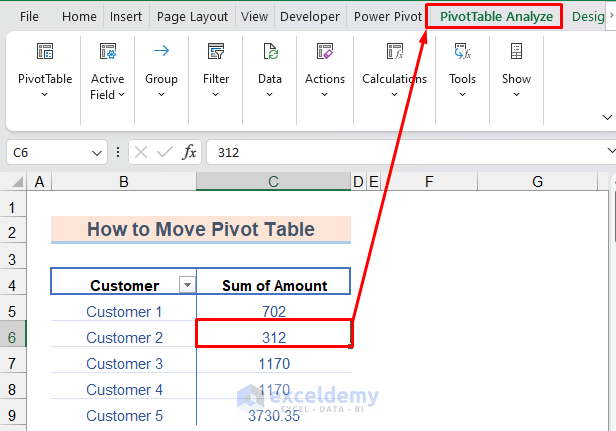Click the Actions ribbon icon
Screen dimensions: 616x431
pyautogui.click(x=325, y=52)
